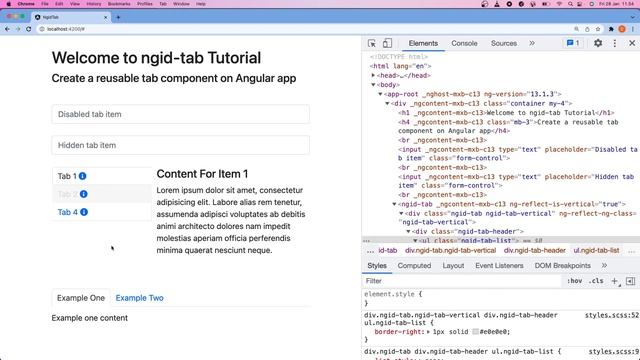Open the Computed styles tab
The height and width of the screenshot is (360, 640).
414,266
